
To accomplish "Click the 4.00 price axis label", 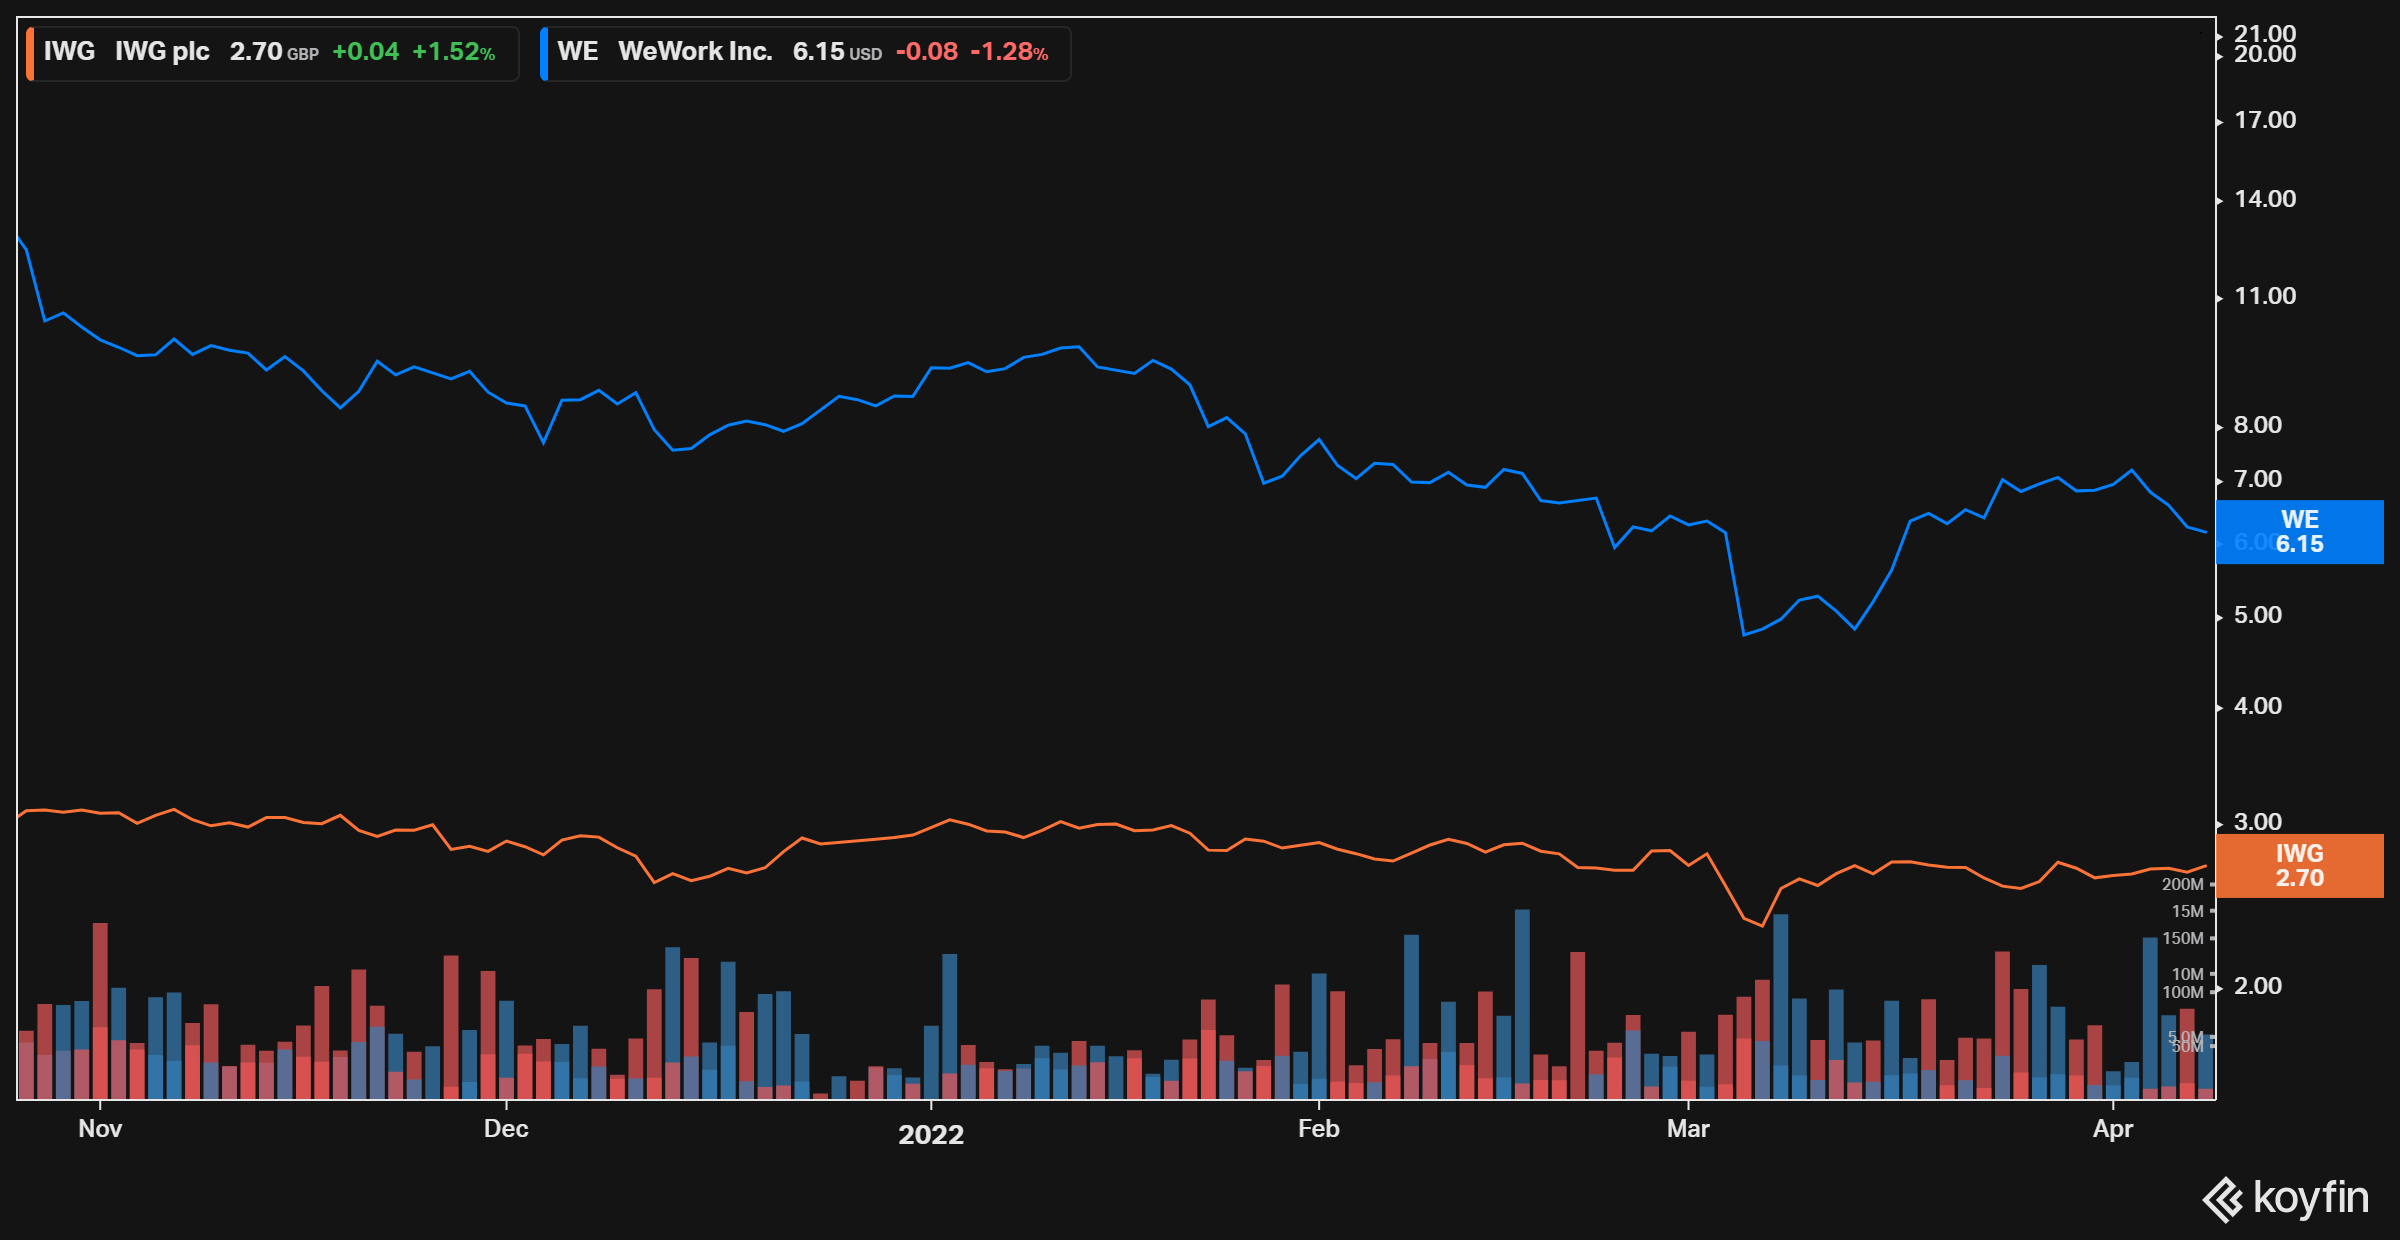I will (2258, 707).
